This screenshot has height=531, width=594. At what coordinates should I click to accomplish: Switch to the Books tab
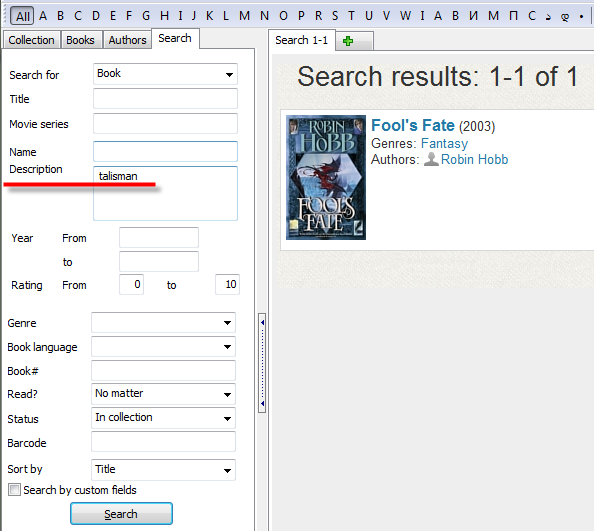pos(80,40)
